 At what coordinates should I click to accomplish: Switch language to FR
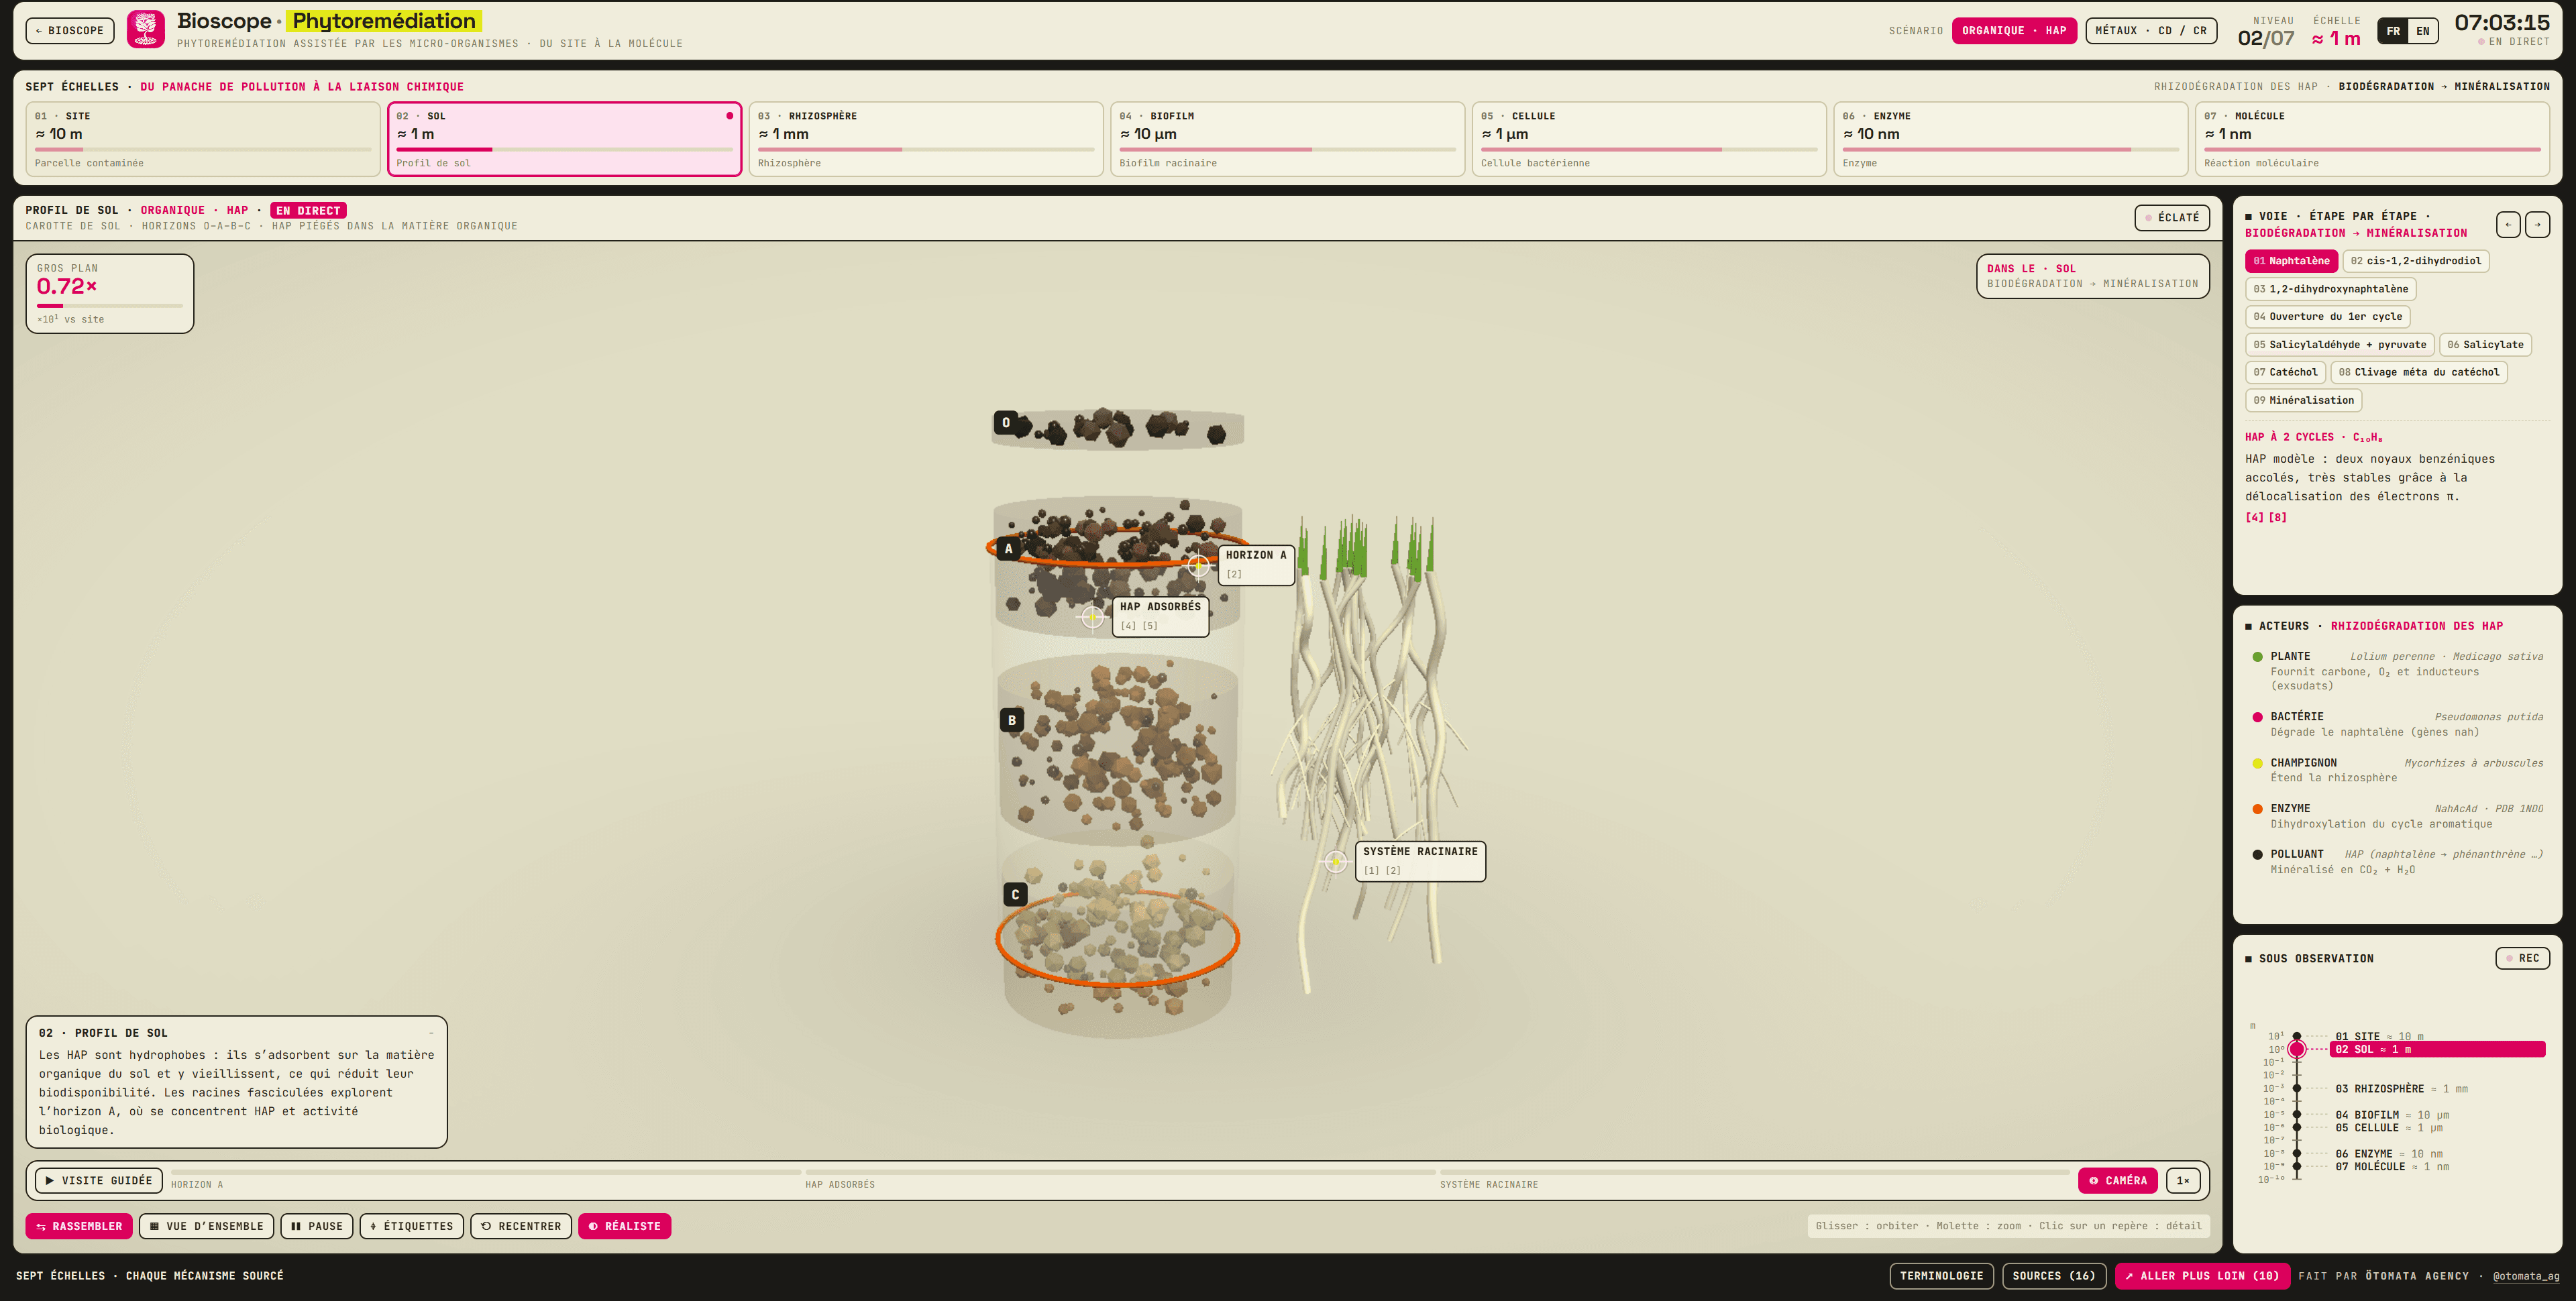2393,31
